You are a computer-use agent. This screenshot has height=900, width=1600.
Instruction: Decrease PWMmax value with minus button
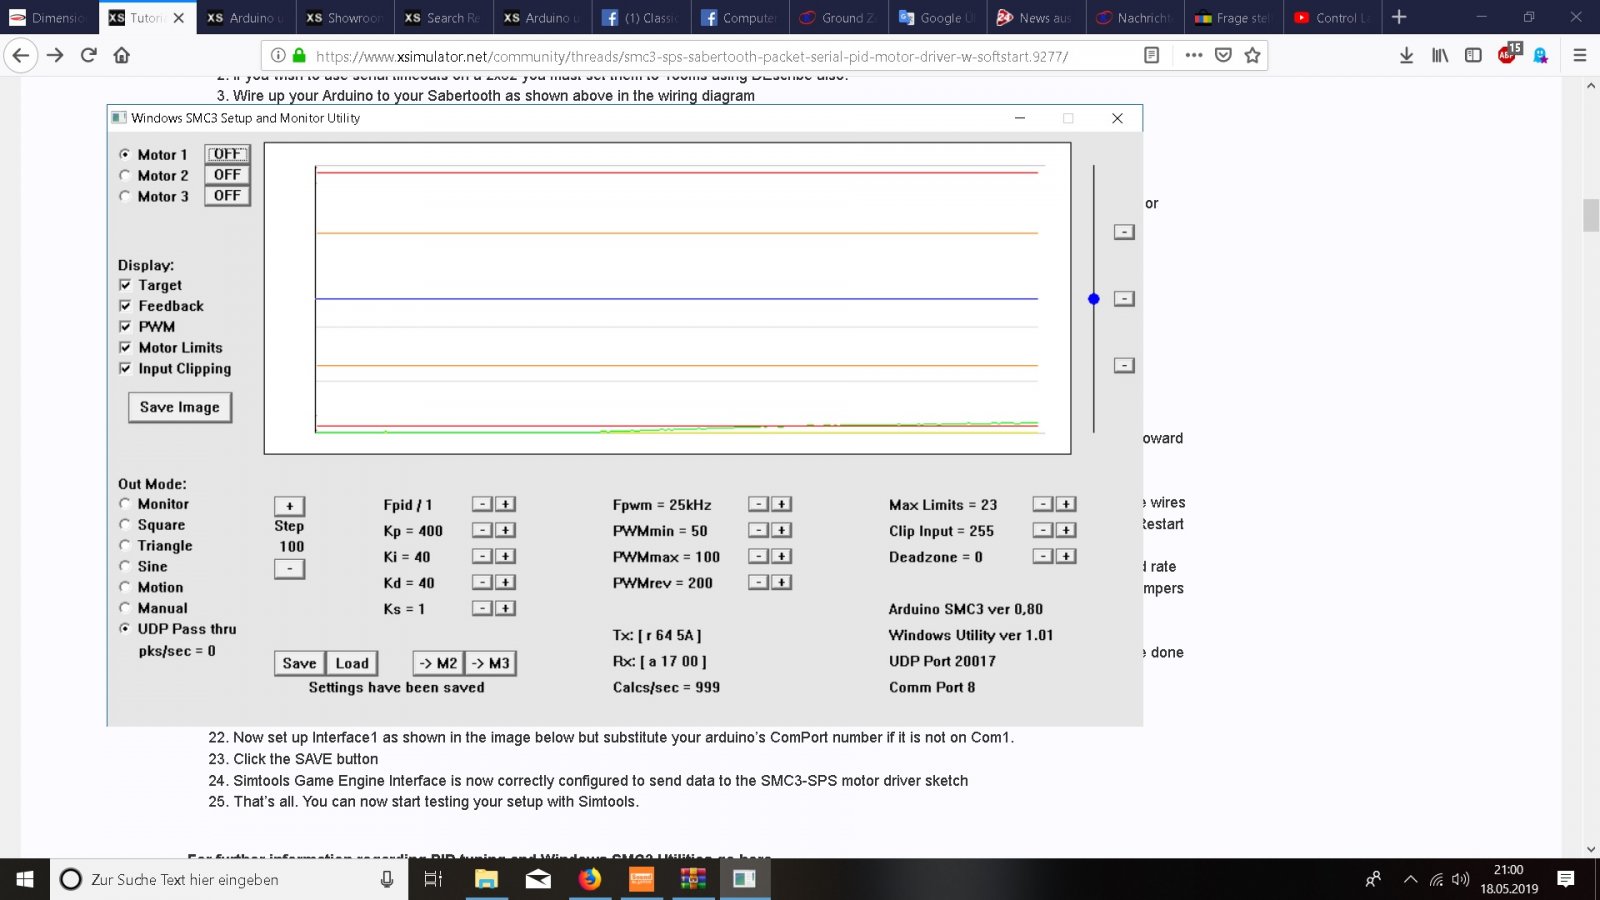pos(759,556)
